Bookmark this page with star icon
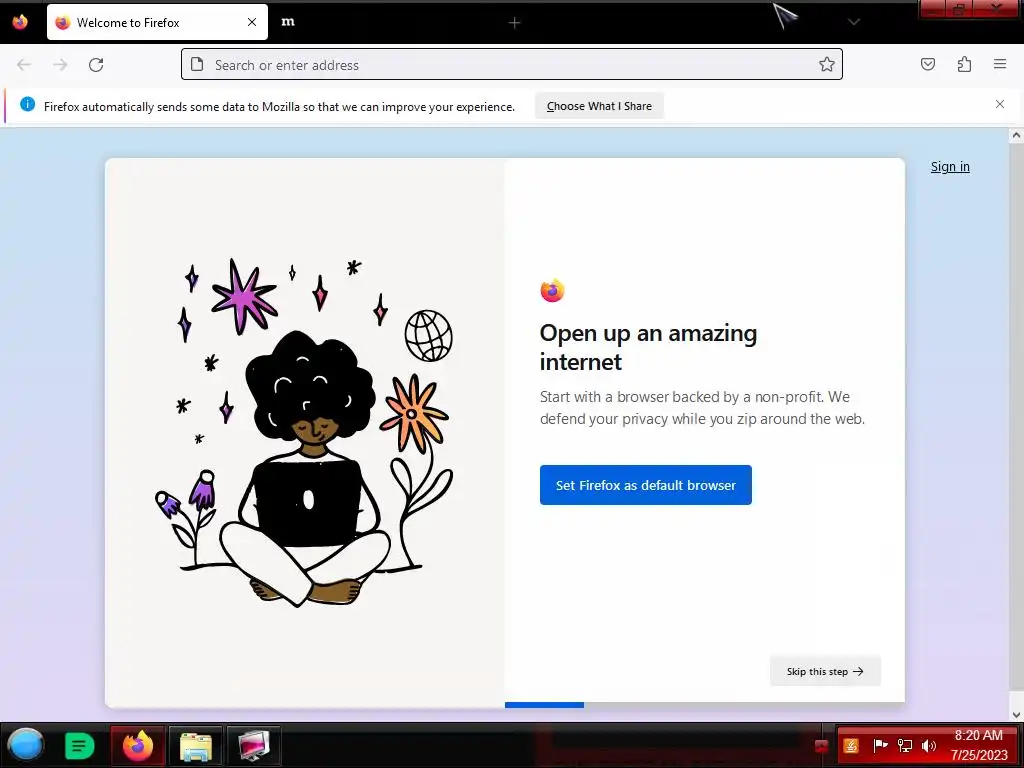 point(827,64)
